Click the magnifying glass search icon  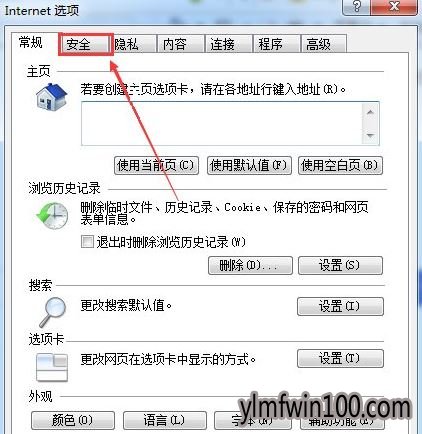(x=53, y=312)
